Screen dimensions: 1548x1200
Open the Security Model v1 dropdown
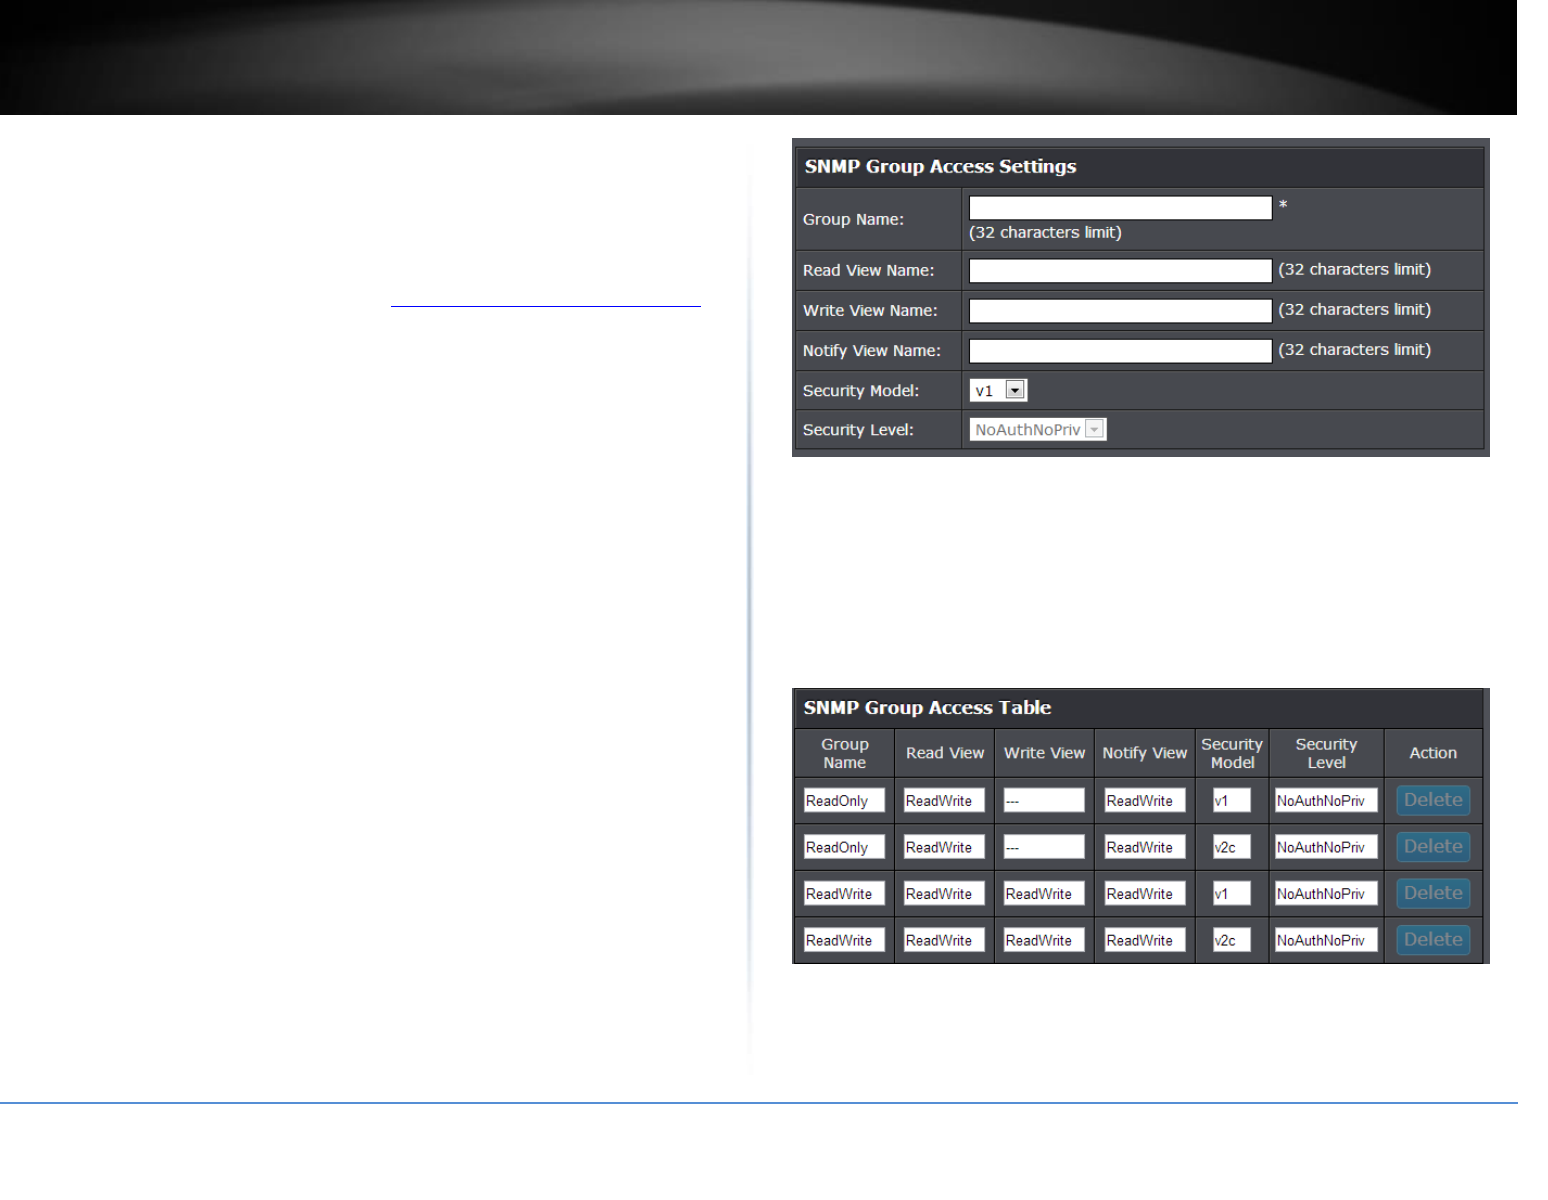[998, 390]
